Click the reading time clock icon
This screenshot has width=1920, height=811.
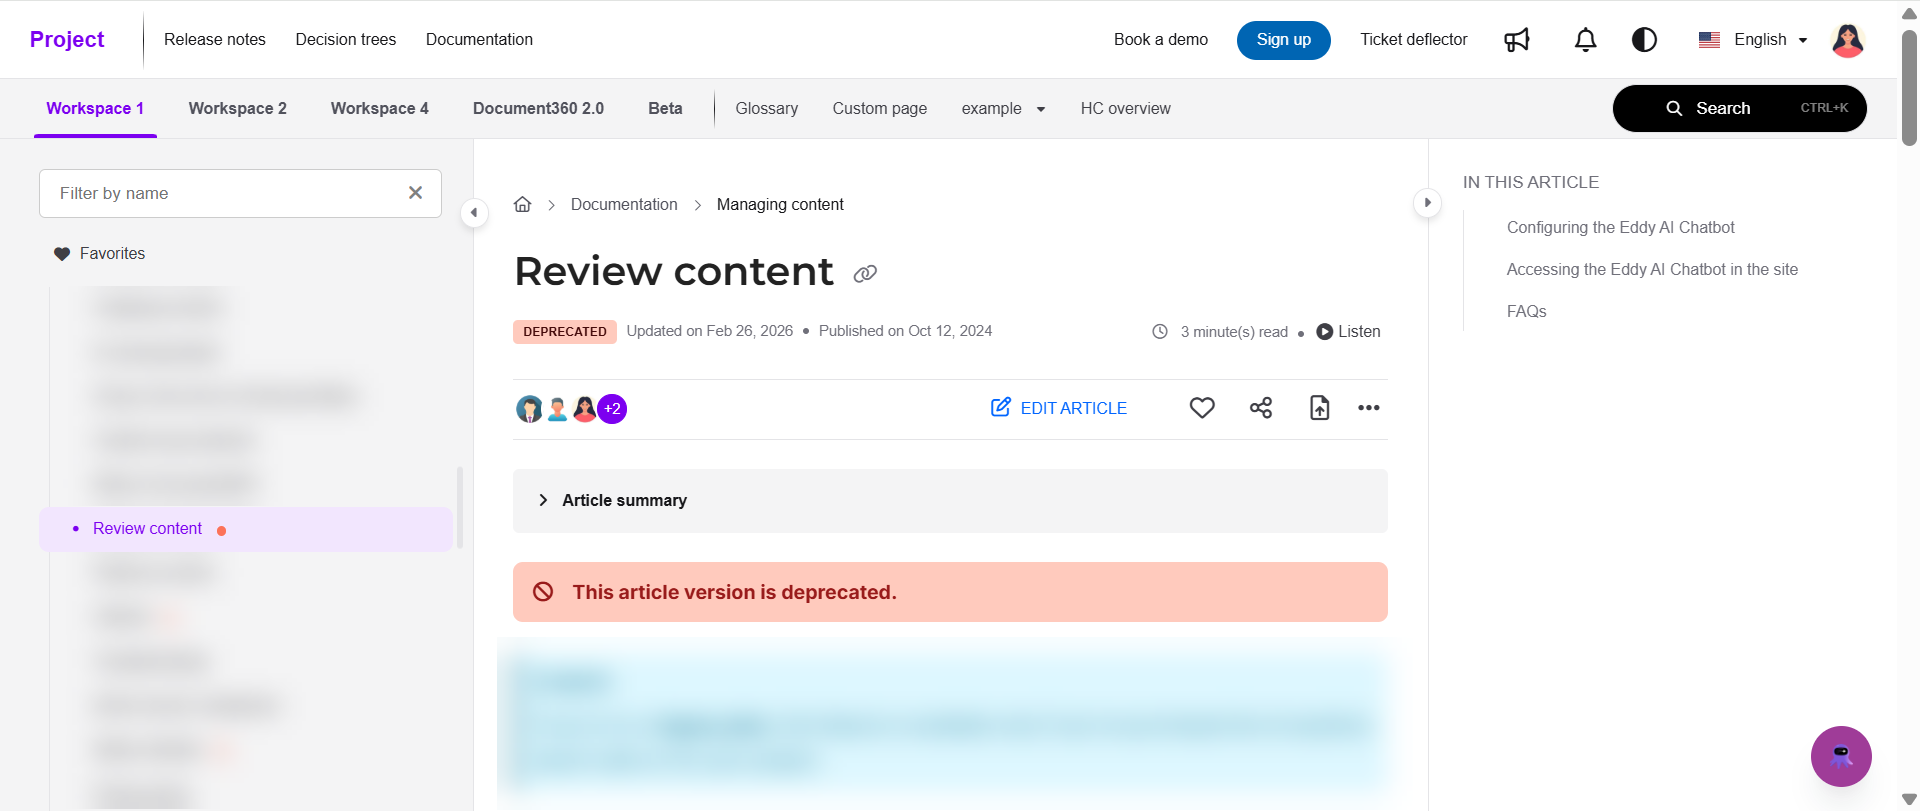click(1159, 332)
